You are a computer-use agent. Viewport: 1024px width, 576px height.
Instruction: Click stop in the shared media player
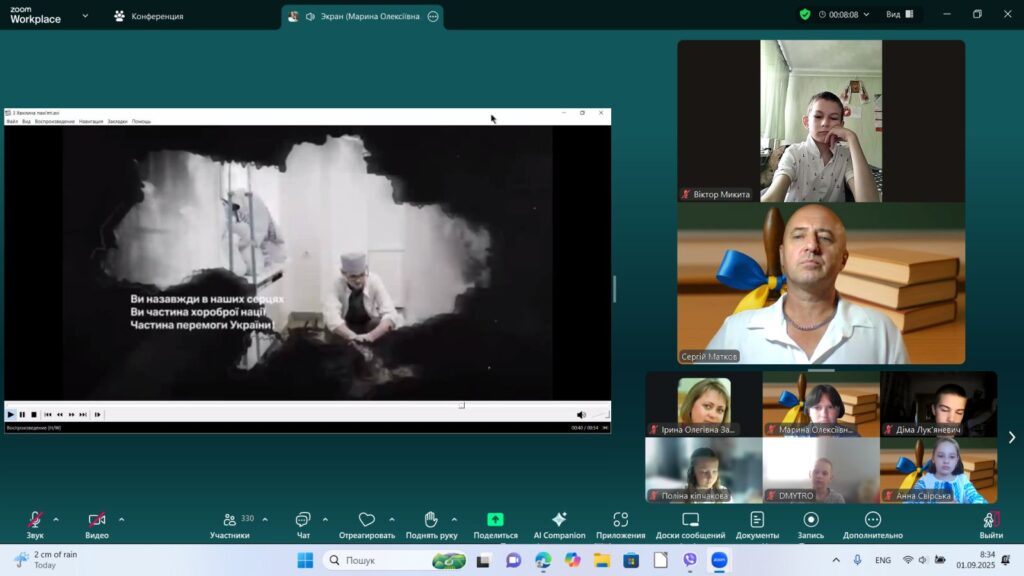[34, 415]
